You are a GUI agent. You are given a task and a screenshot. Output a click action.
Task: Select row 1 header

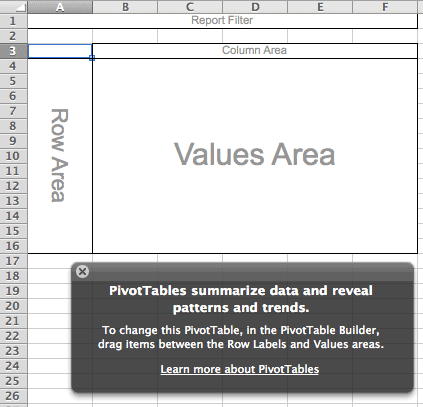point(14,21)
